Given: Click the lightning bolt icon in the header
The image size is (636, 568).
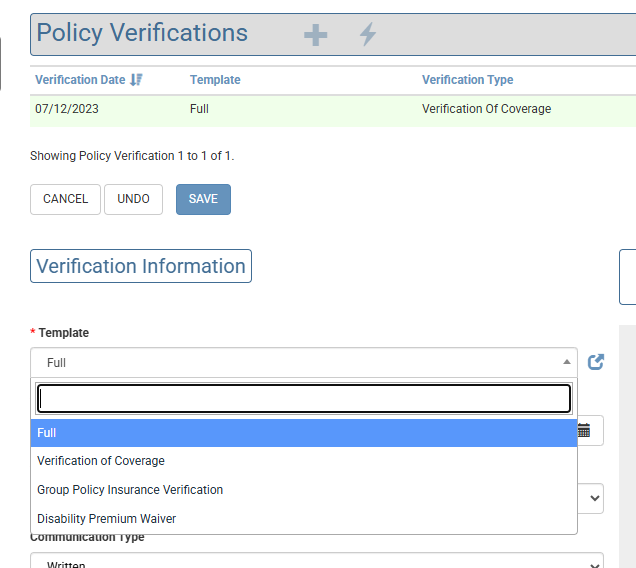Looking at the screenshot, I should click(x=368, y=35).
